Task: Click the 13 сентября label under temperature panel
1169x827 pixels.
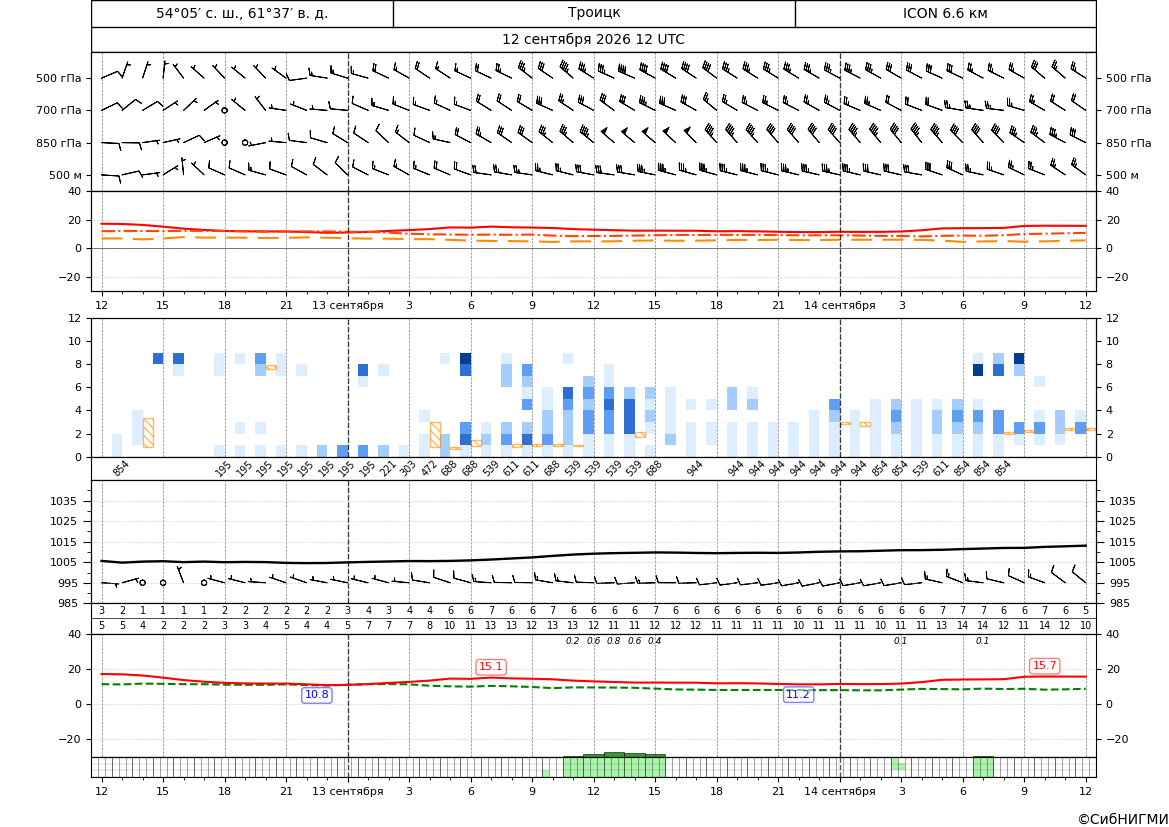Action: click(347, 305)
